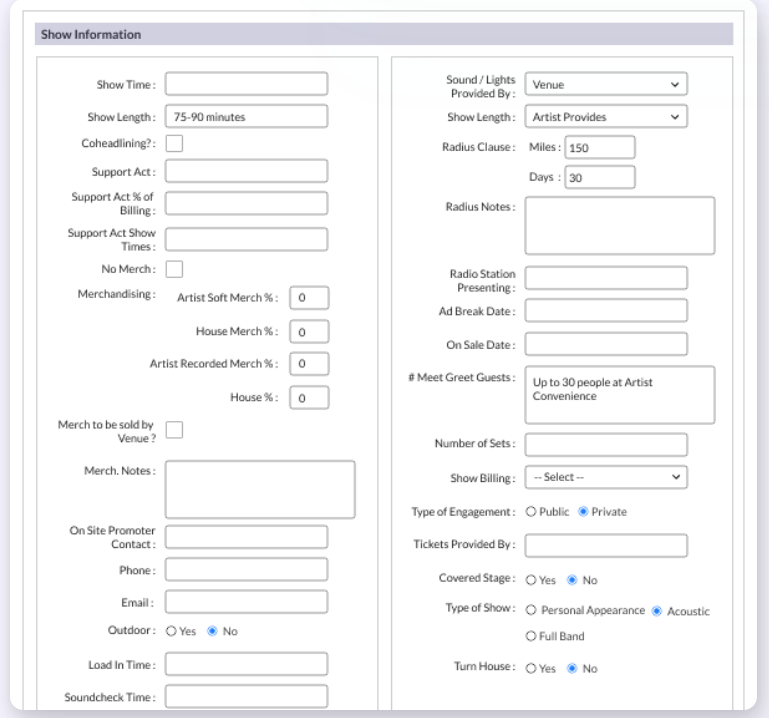Screen dimensions: 769x718
Task: Pick Personal Appearance show type
Action: 531,610
